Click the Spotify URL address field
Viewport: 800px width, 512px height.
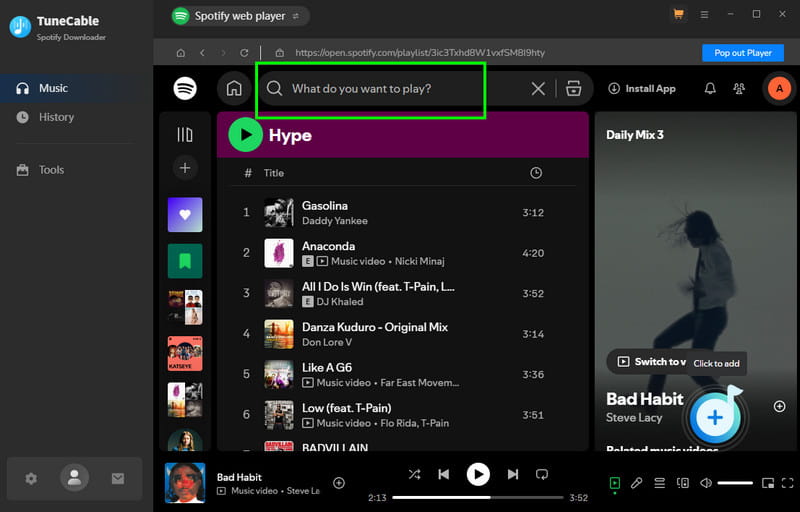tap(419, 53)
